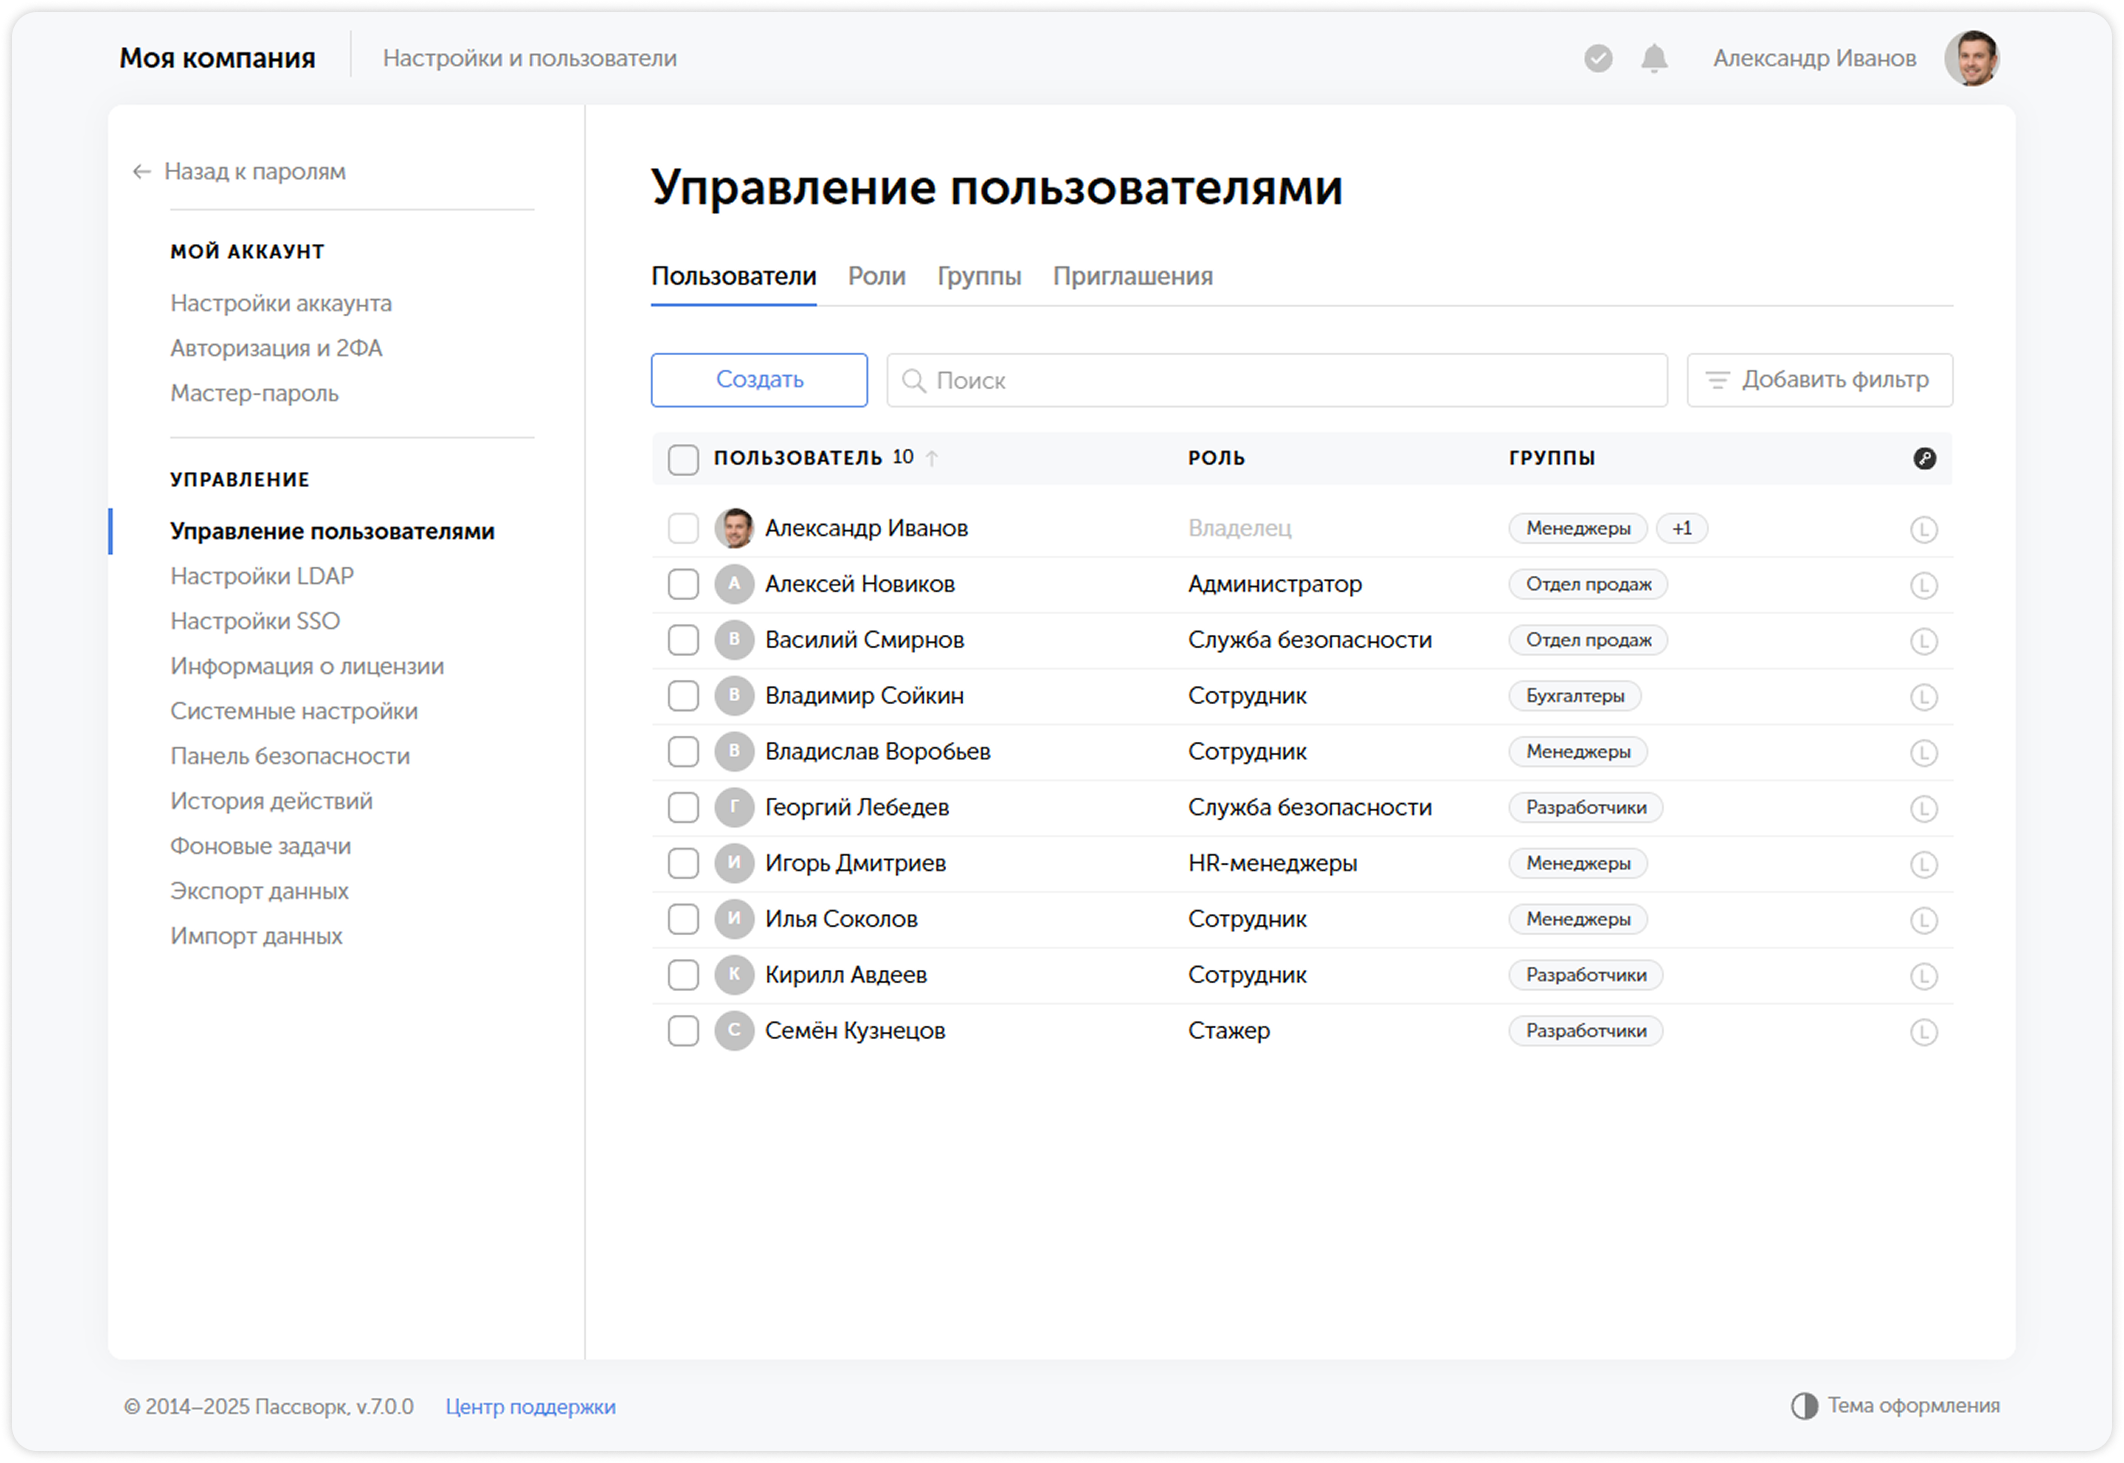Image resolution: width=2124 pixels, height=1463 pixels.
Task: Tick the checkbox for Кирилл Авдеев
Action: [x=683, y=975]
